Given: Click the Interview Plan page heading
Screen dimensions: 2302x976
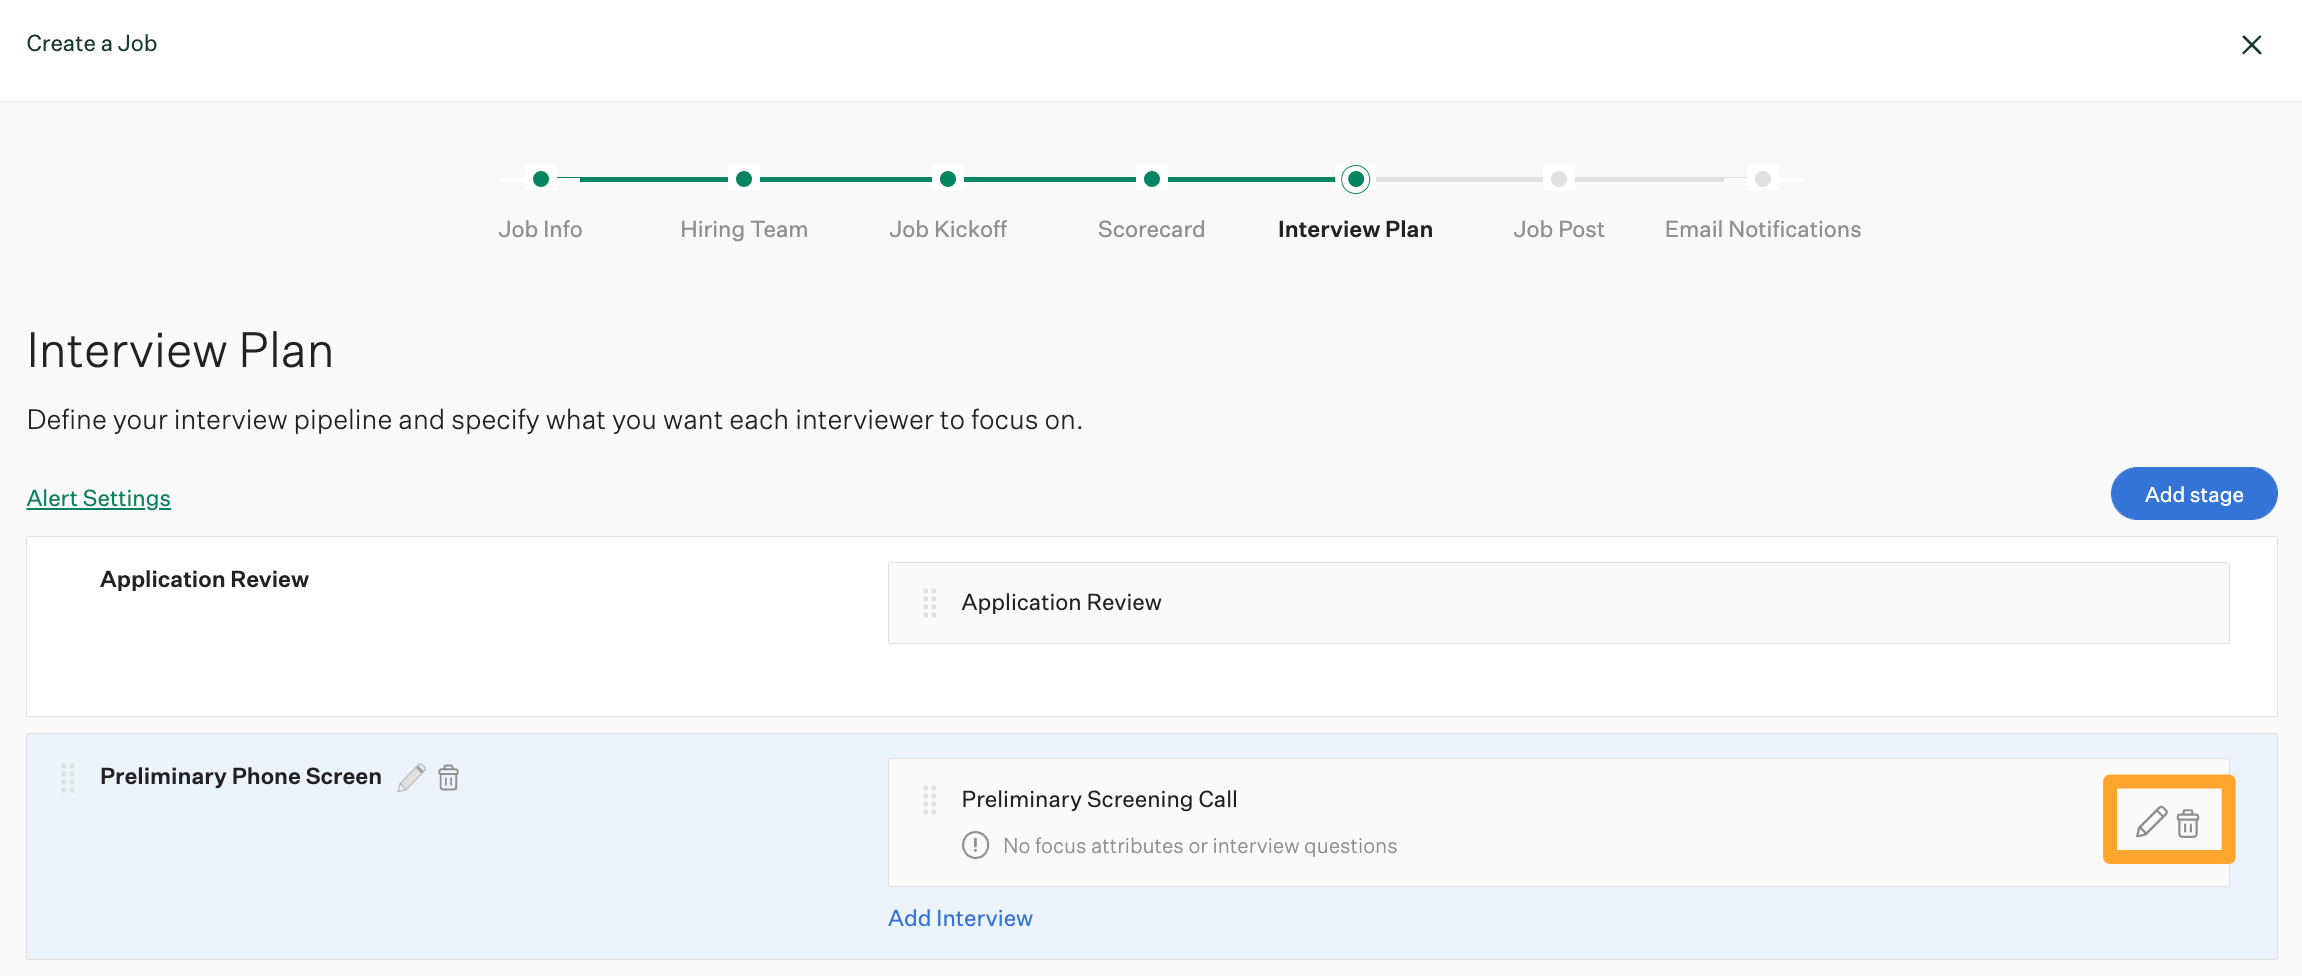Looking at the screenshot, I should 180,351.
